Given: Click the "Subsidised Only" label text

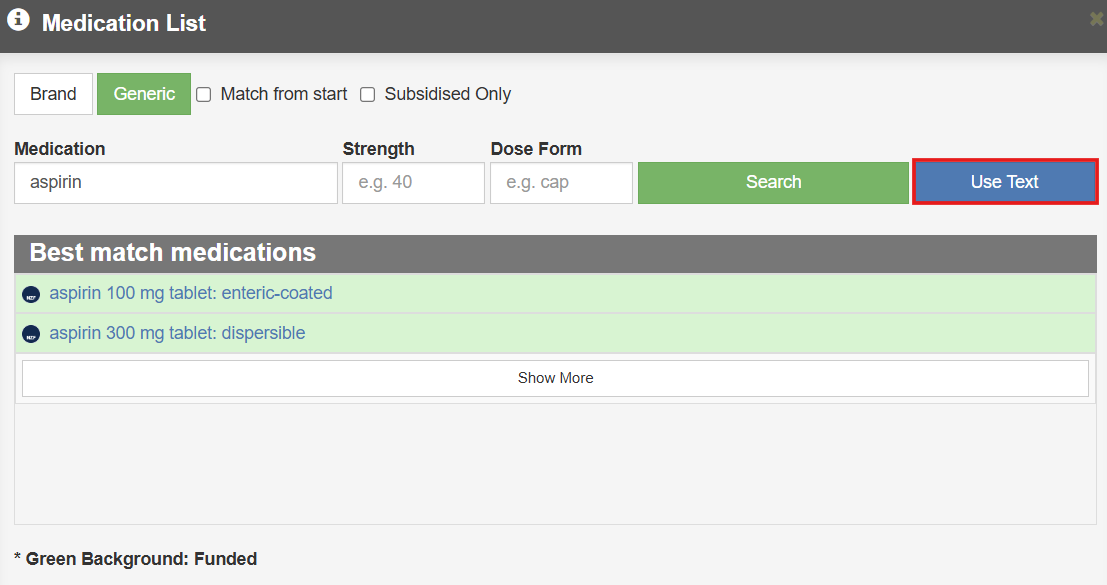Looking at the screenshot, I should (447, 94).
